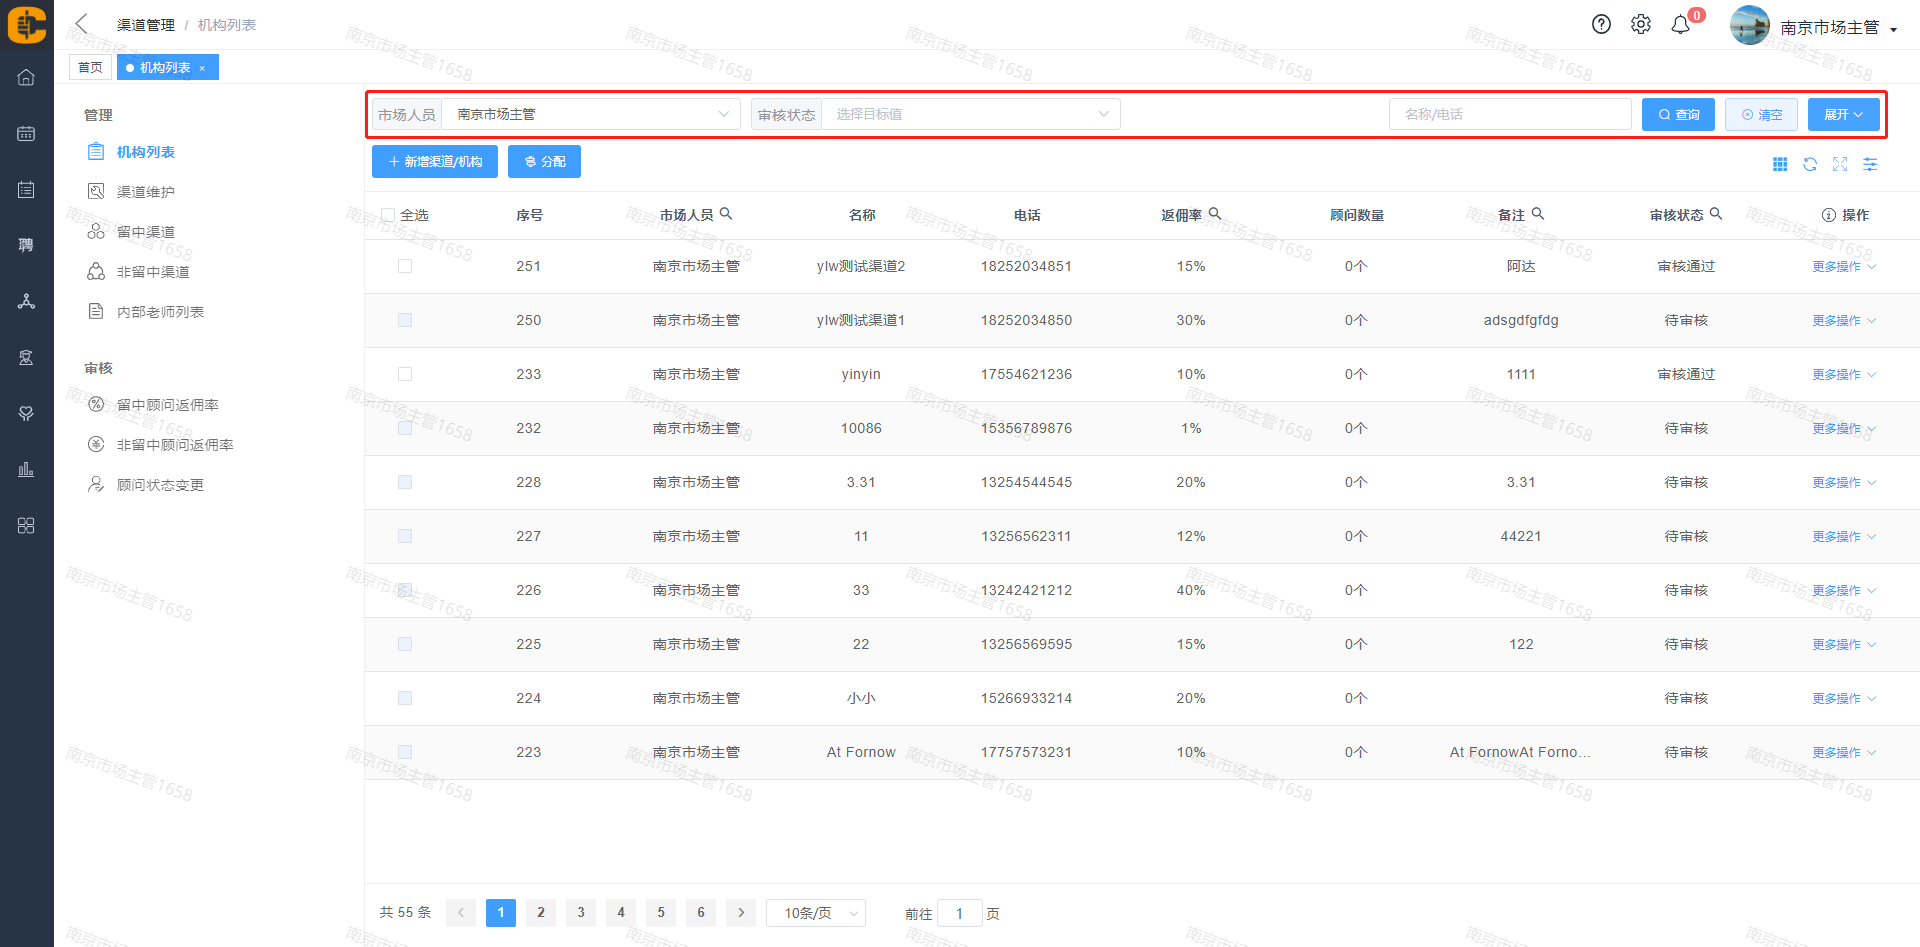Viewport: 1920px width, 947px height.
Task: Open 留中渠道 in the side menu
Action: point(146,232)
